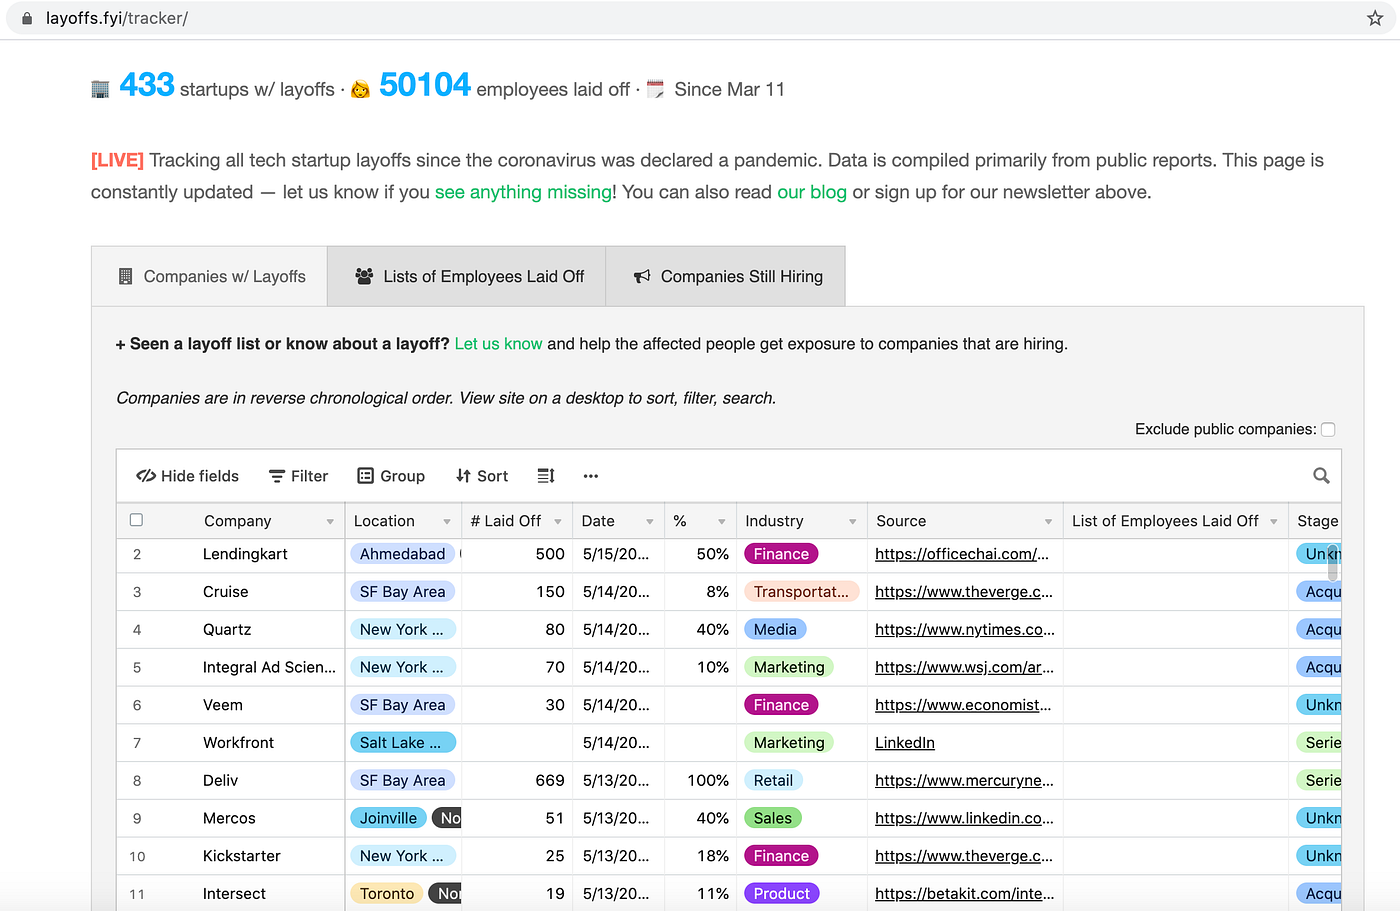Screen dimensions: 1400x911
Task: Click the Joinville location tag for Mercos
Action: pos(388,818)
